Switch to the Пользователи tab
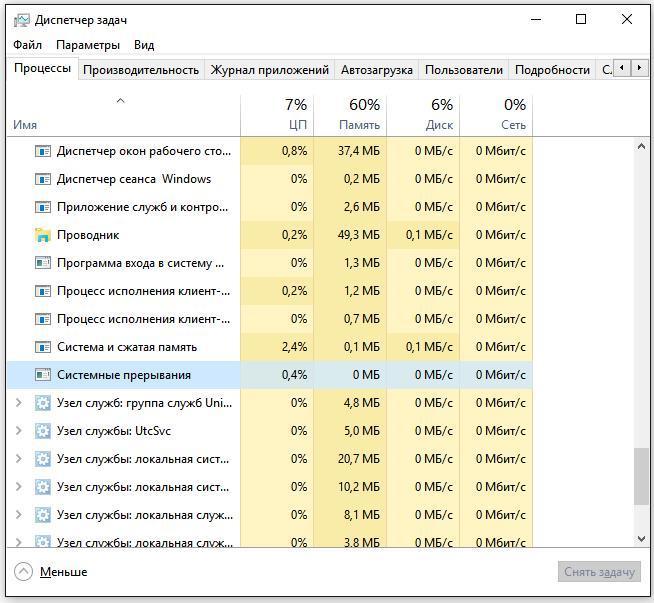Viewport: 654px width, 603px height. click(x=464, y=70)
